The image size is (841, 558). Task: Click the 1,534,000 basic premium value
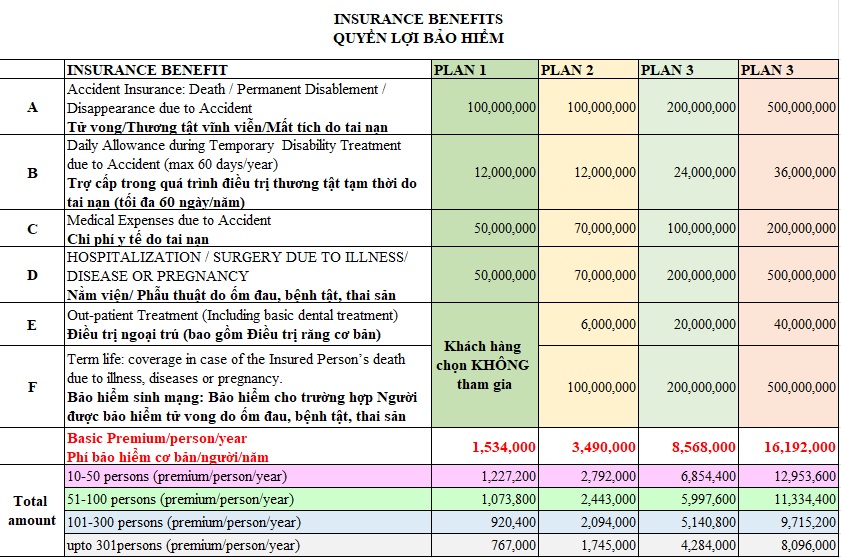[x=503, y=447]
